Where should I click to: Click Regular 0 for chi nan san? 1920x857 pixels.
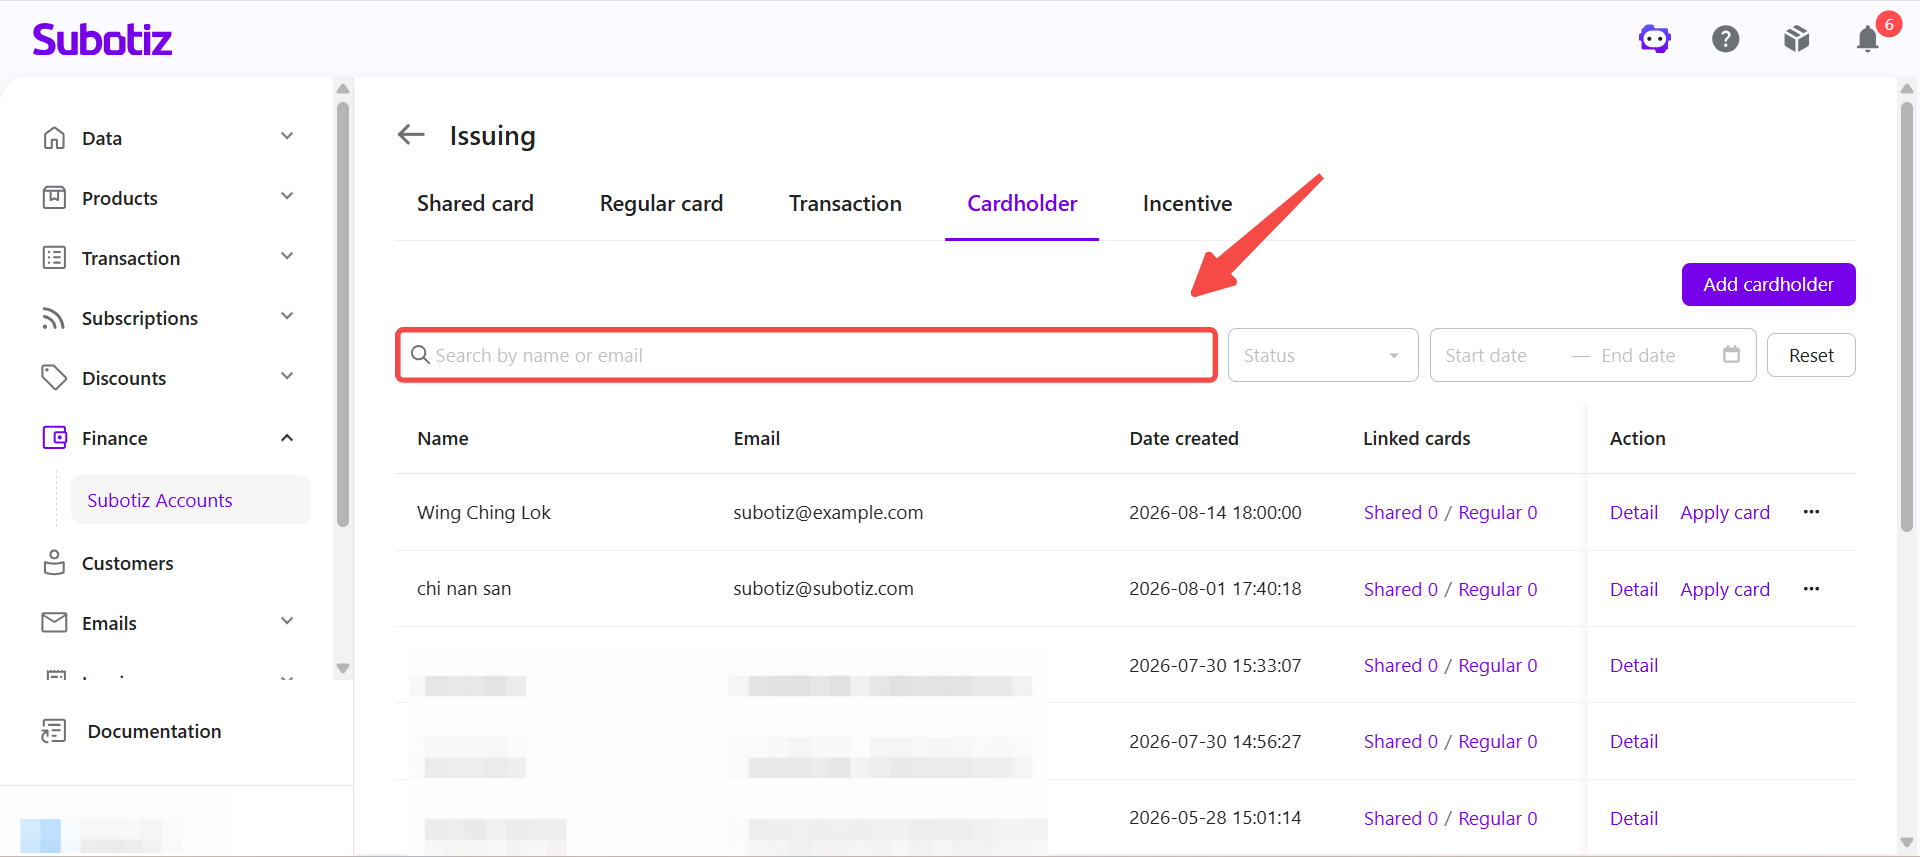(x=1498, y=590)
